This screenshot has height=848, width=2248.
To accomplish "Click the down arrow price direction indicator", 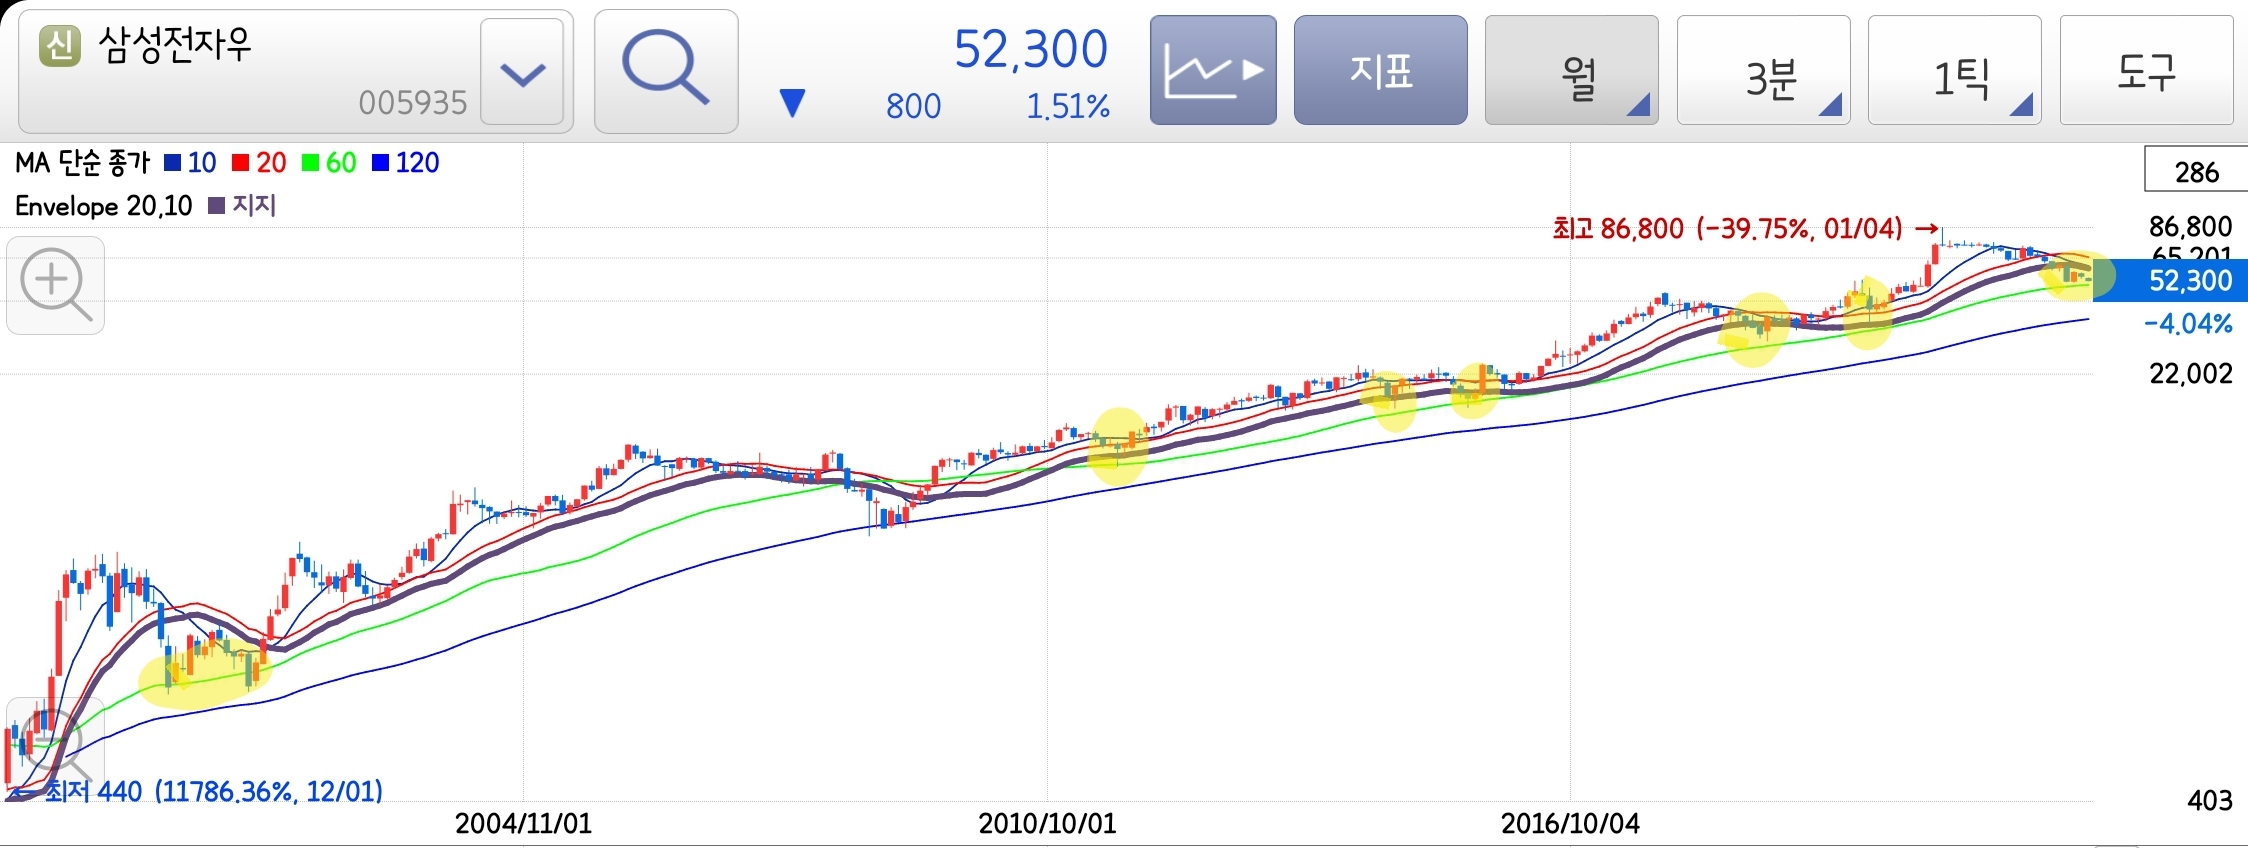I will tap(792, 103).
